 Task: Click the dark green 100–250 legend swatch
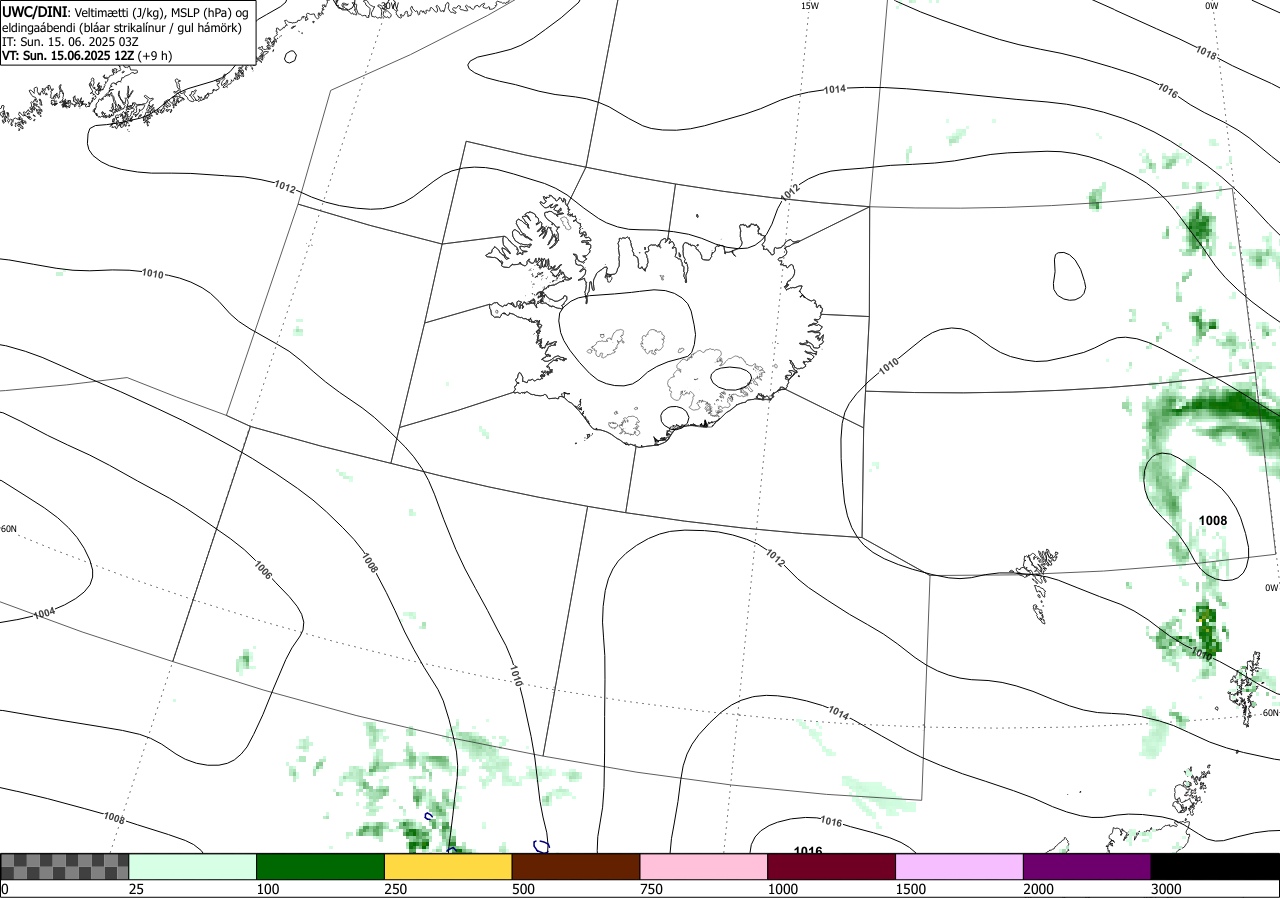tap(321, 866)
